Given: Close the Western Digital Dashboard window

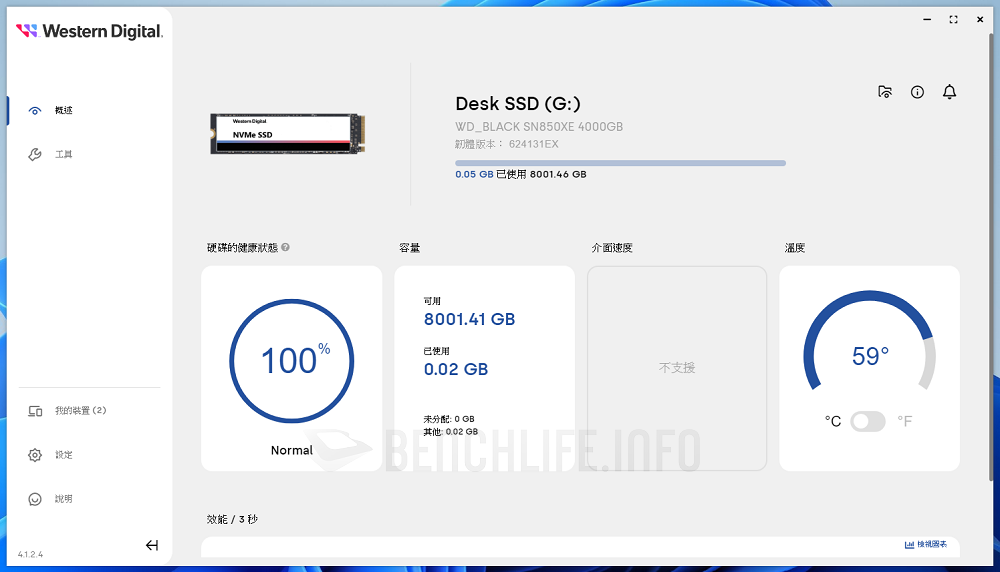Looking at the screenshot, I should pos(980,20).
